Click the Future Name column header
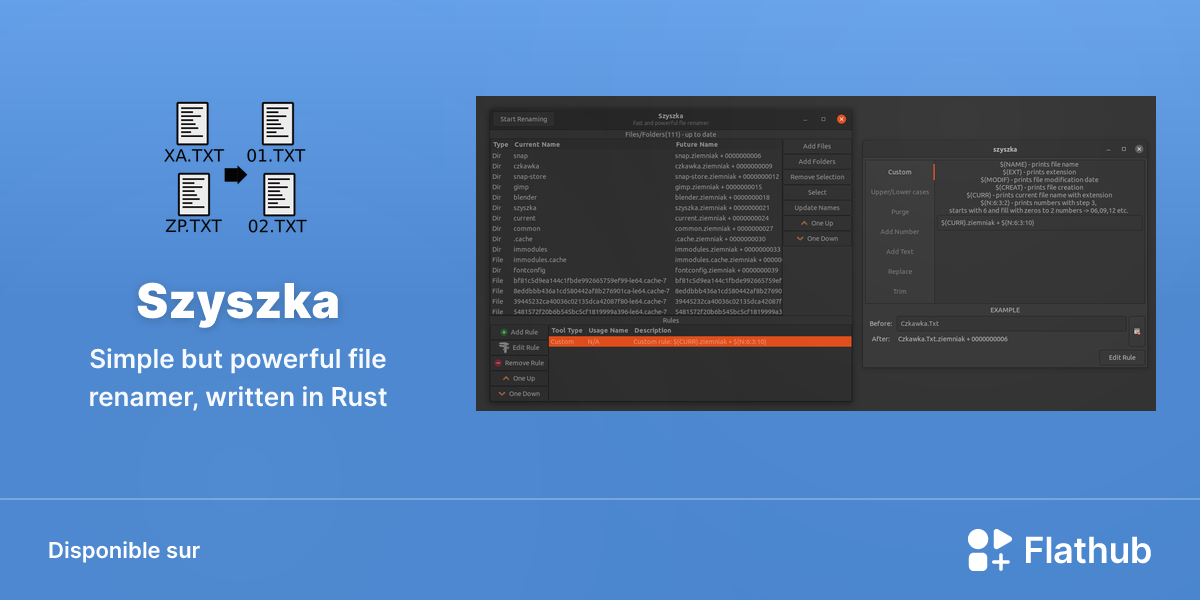Image resolution: width=1200 pixels, height=600 pixels. (x=698, y=145)
